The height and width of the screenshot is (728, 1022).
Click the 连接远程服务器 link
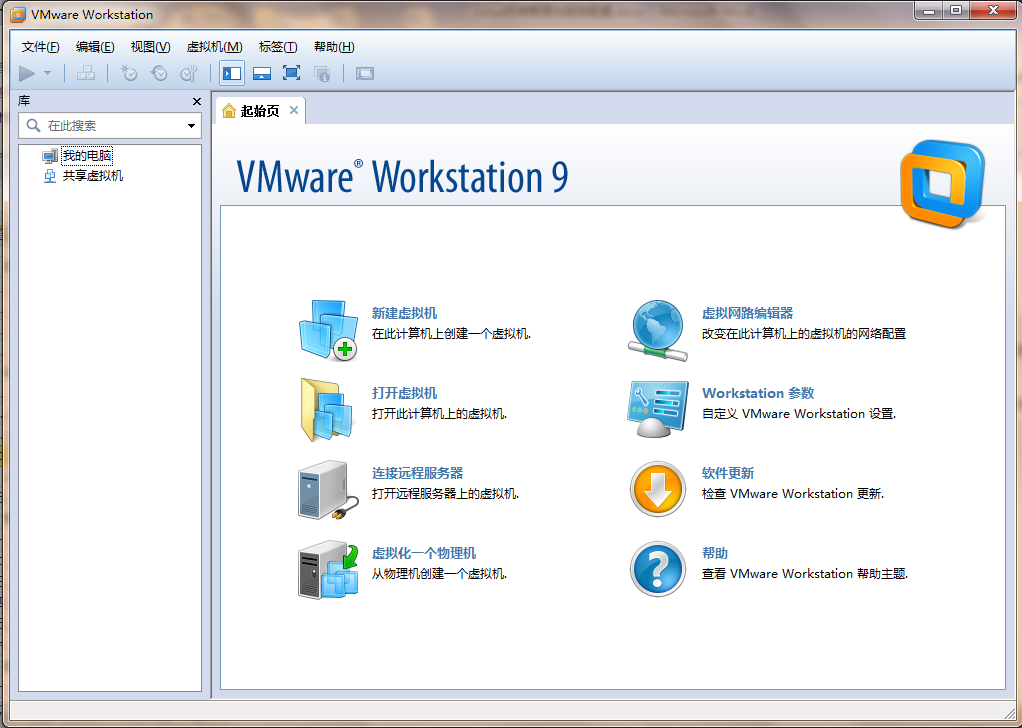[417, 474]
